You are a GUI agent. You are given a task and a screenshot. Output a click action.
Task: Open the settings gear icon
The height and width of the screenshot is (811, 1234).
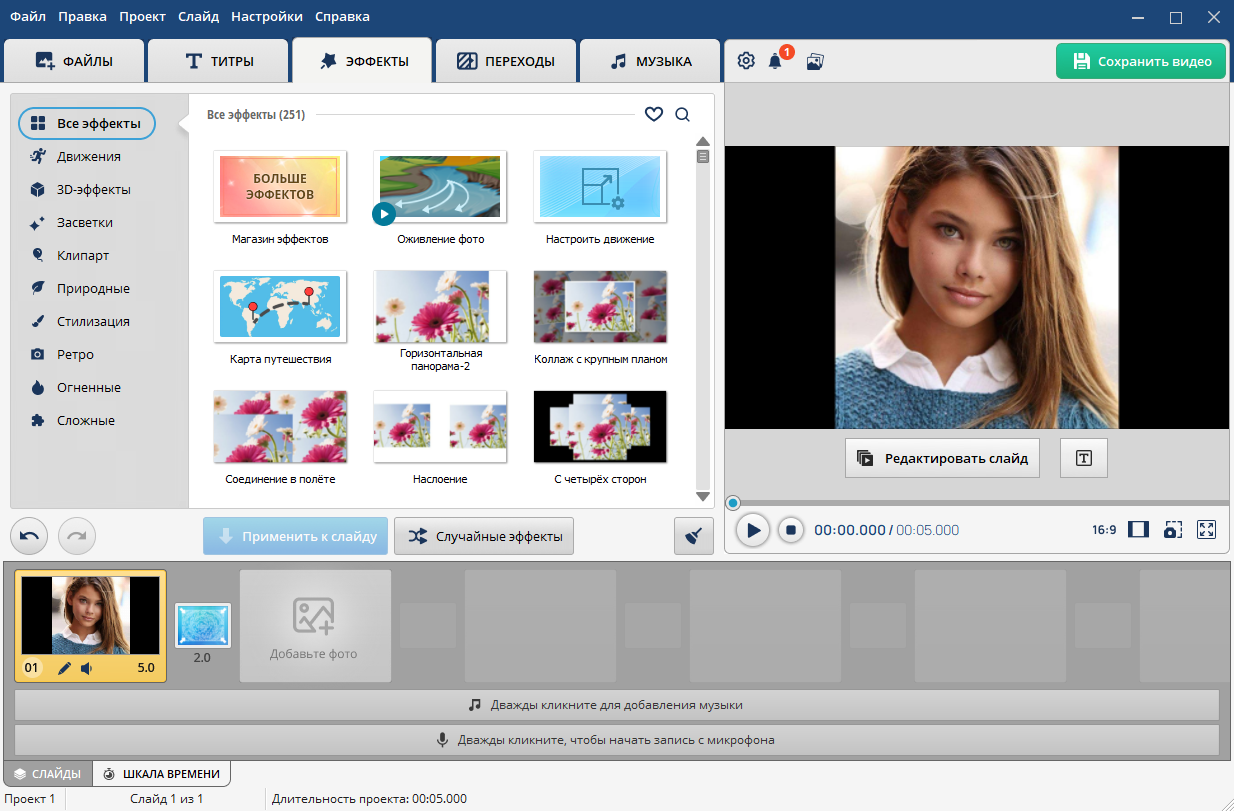point(746,61)
